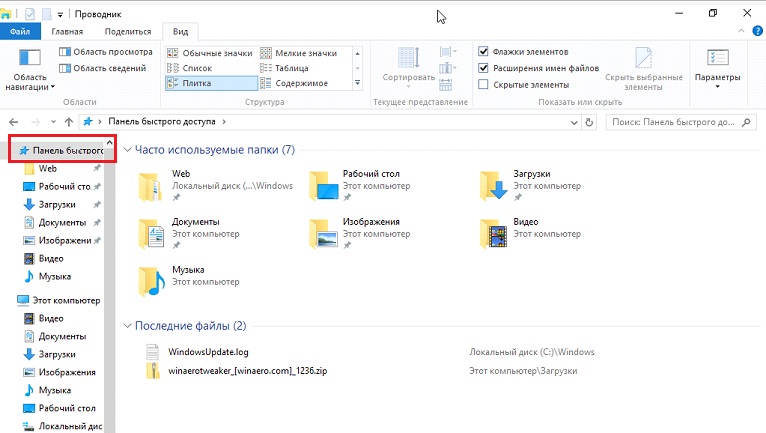766x433 pixels.
Task: Switch to the Главная ribbon tab
Action: [67, 31]
